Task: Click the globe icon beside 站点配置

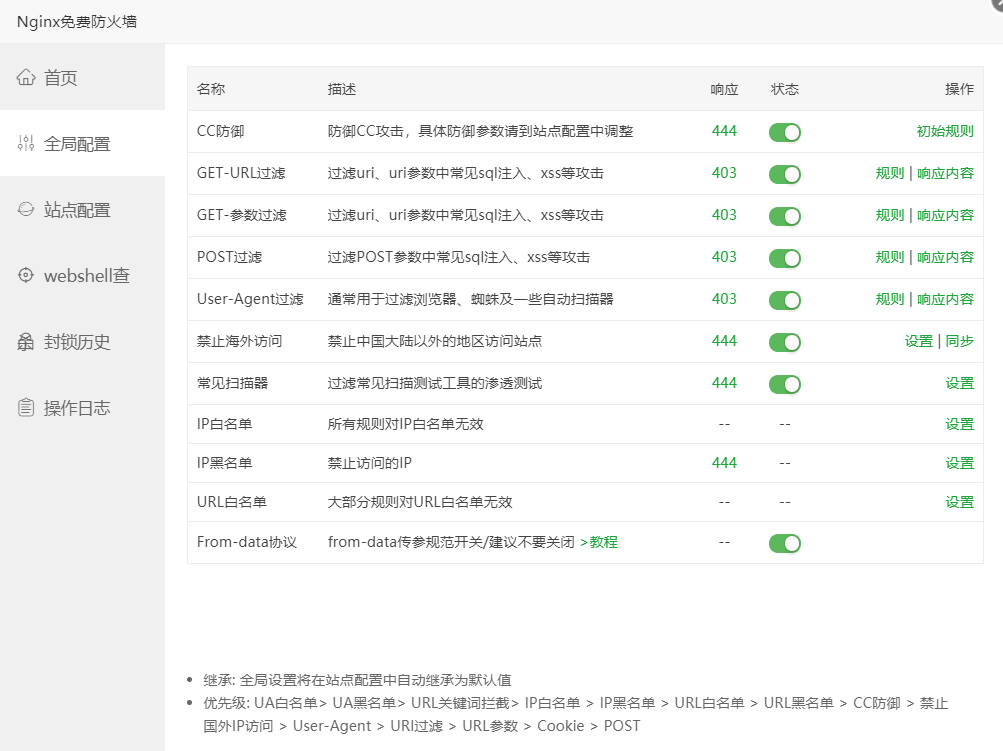Action: (26, 209)
